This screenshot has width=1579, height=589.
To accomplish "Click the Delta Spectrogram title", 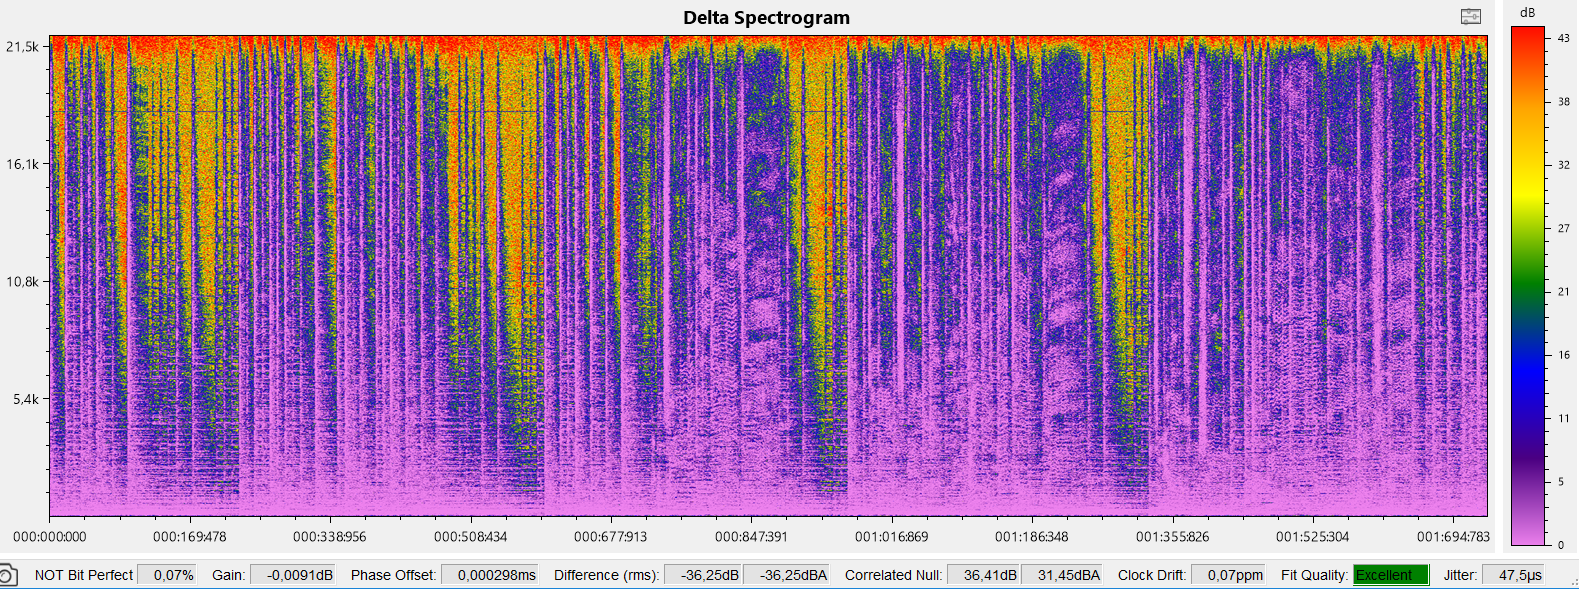I will click(x=766, y=17).
